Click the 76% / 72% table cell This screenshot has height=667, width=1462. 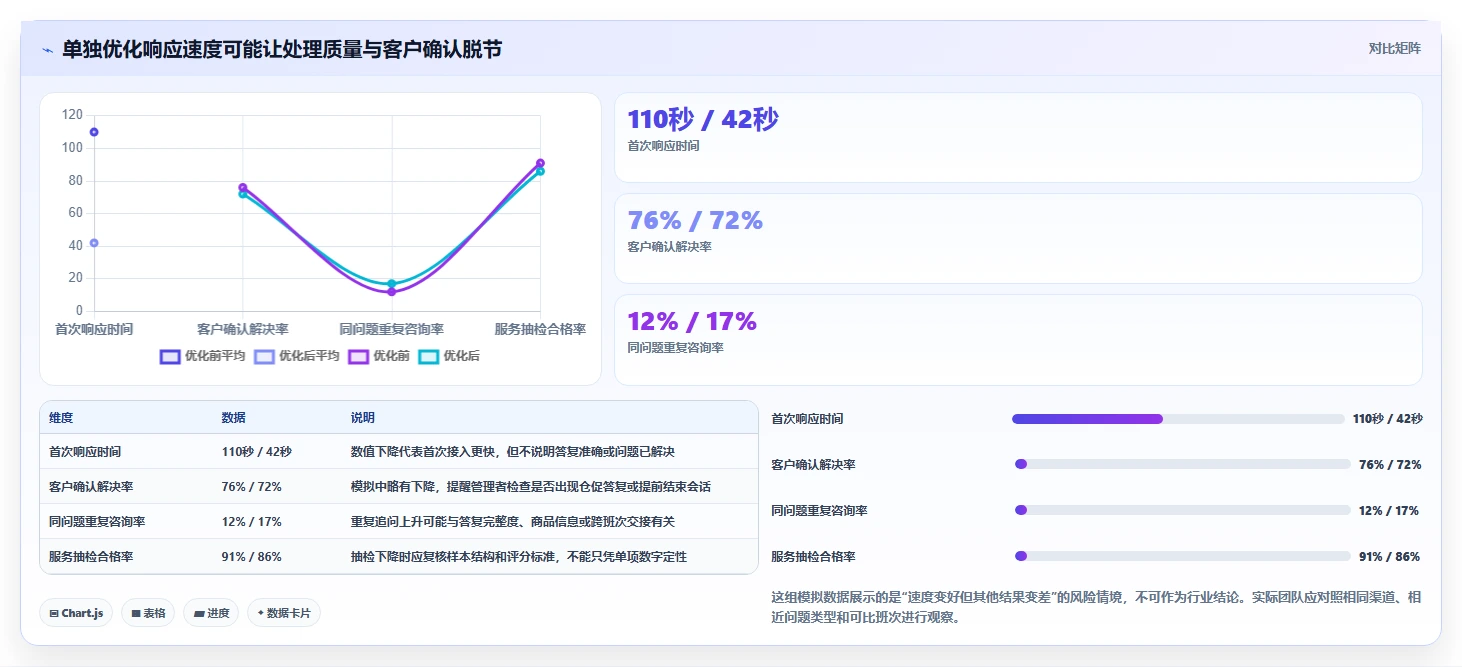tap(252, 487)
